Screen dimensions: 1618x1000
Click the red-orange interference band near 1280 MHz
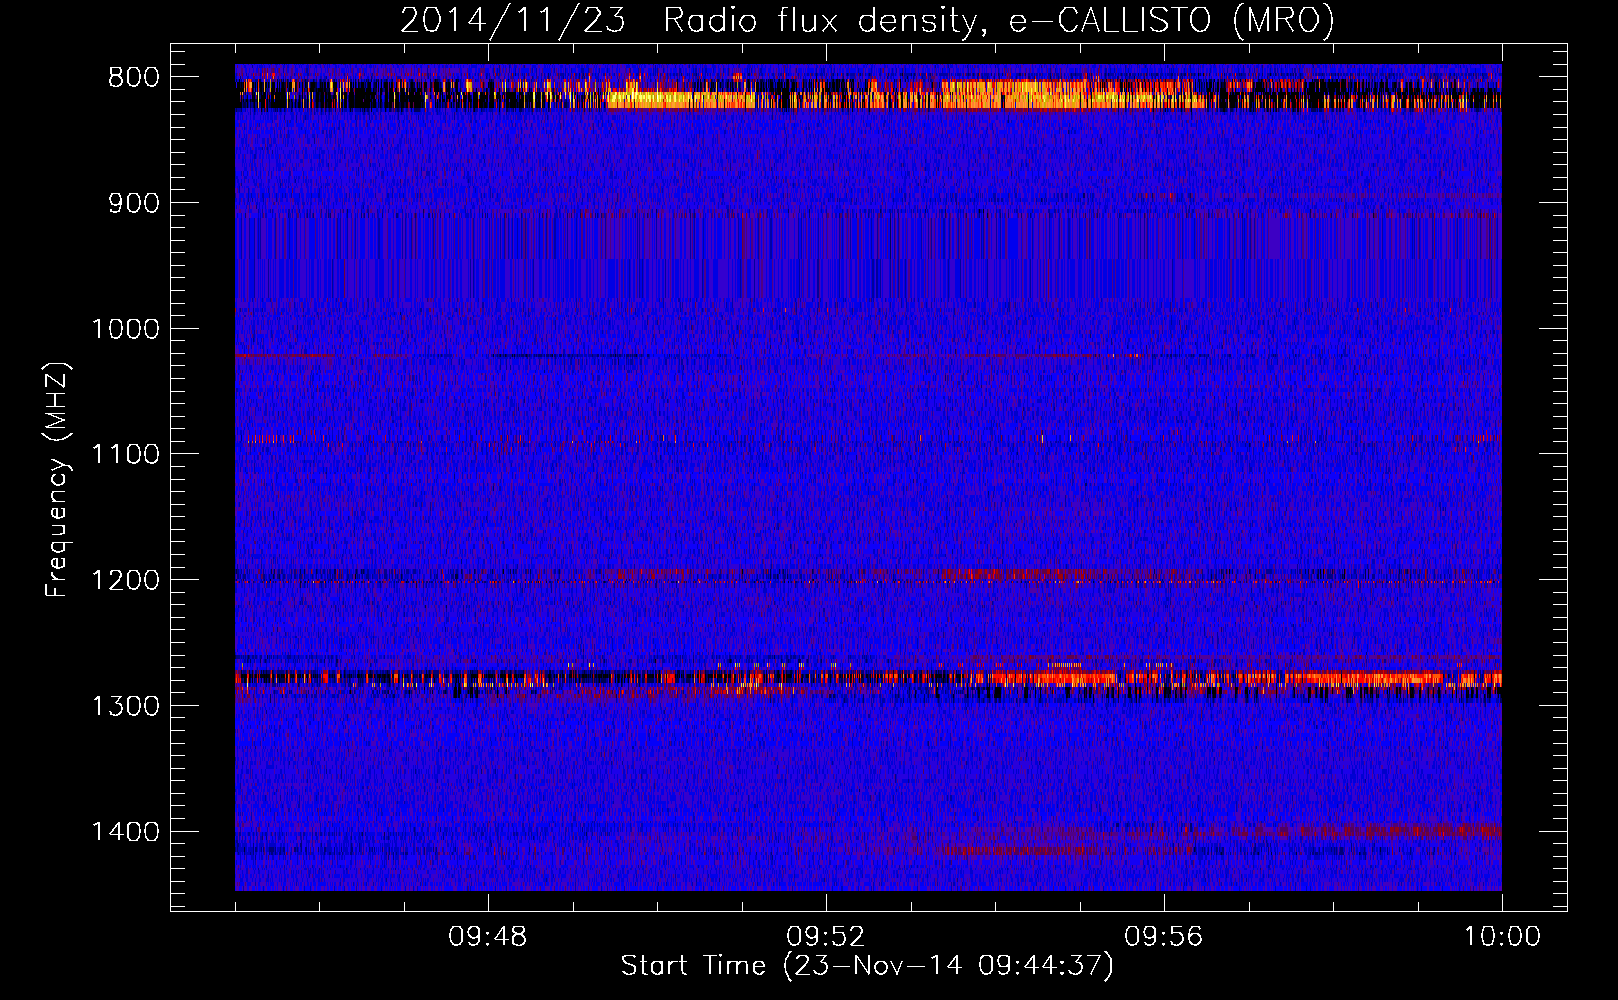click(x=868, y=679)
